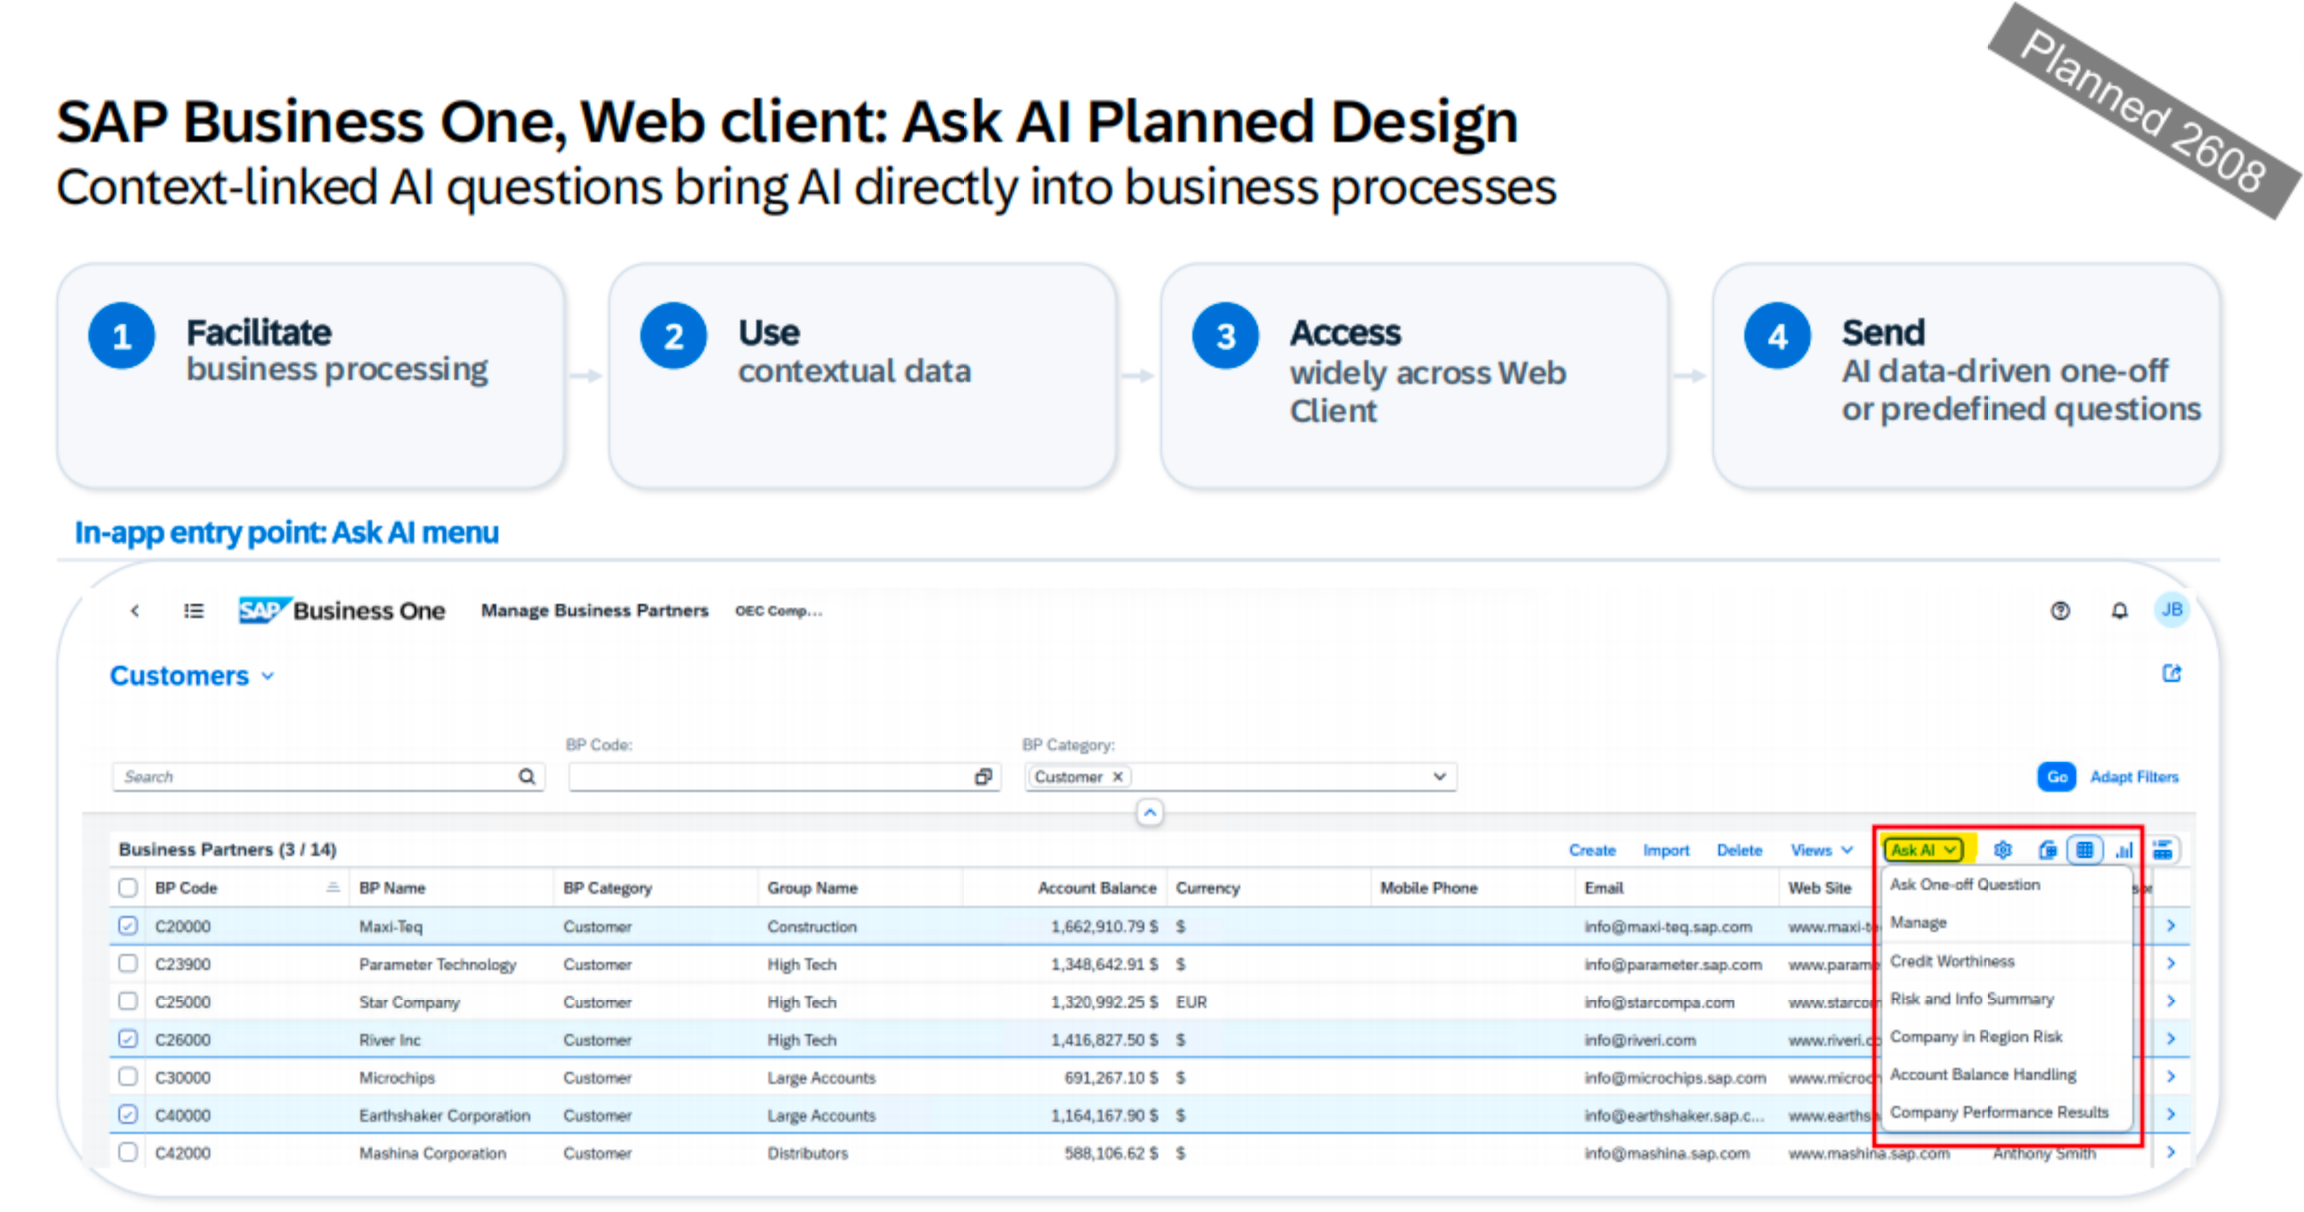Viewport: 2304px width, 1212px height.
Task: Remove the Customer token with its X
Action: point(1118,776)
